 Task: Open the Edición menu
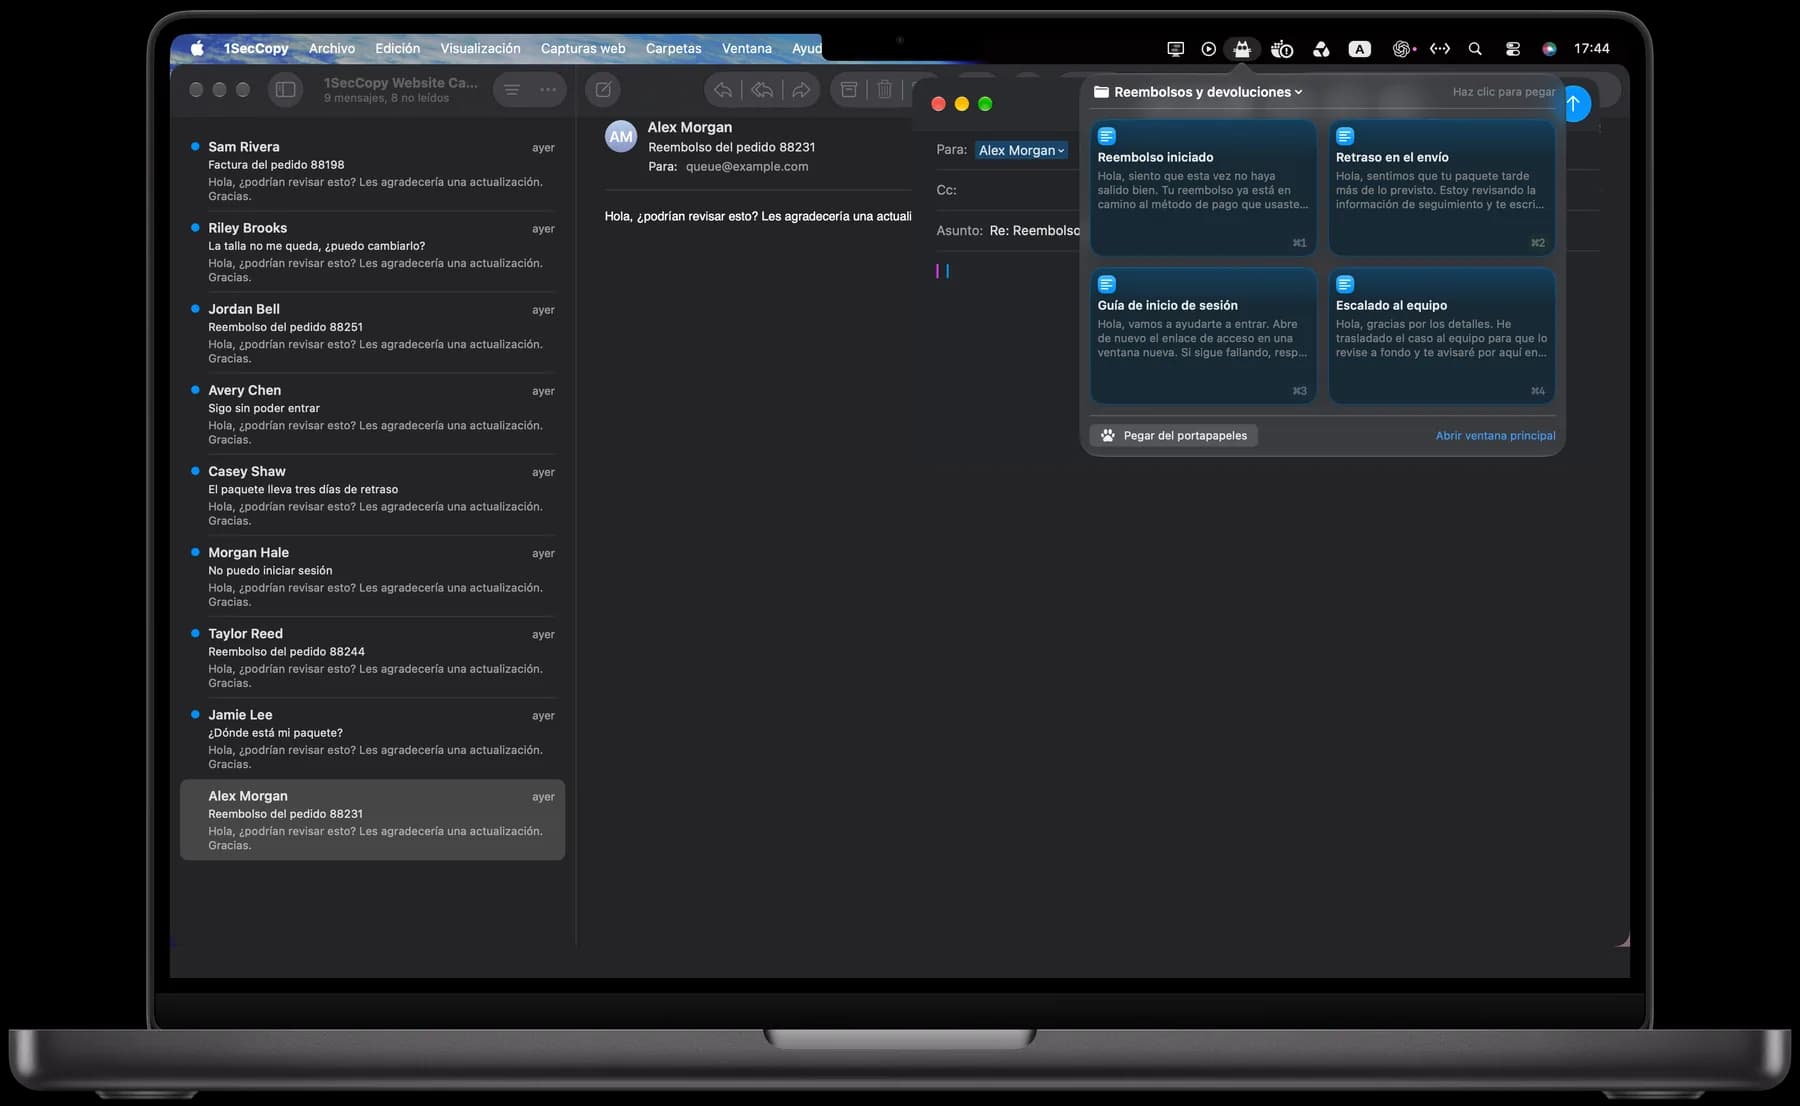click(397, 48)
